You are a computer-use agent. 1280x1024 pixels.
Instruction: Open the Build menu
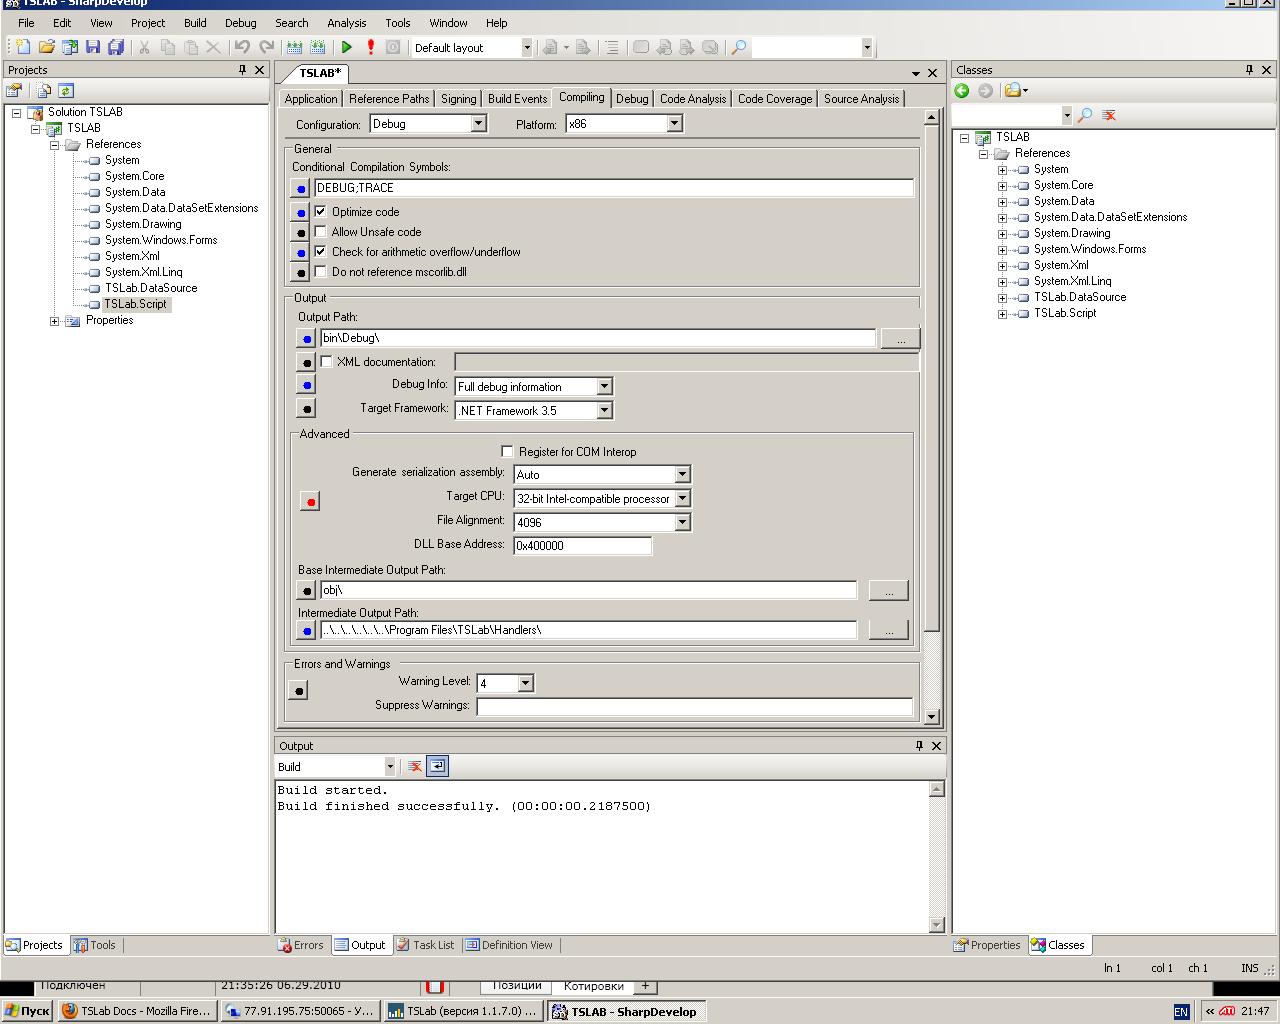pos(195,22)
